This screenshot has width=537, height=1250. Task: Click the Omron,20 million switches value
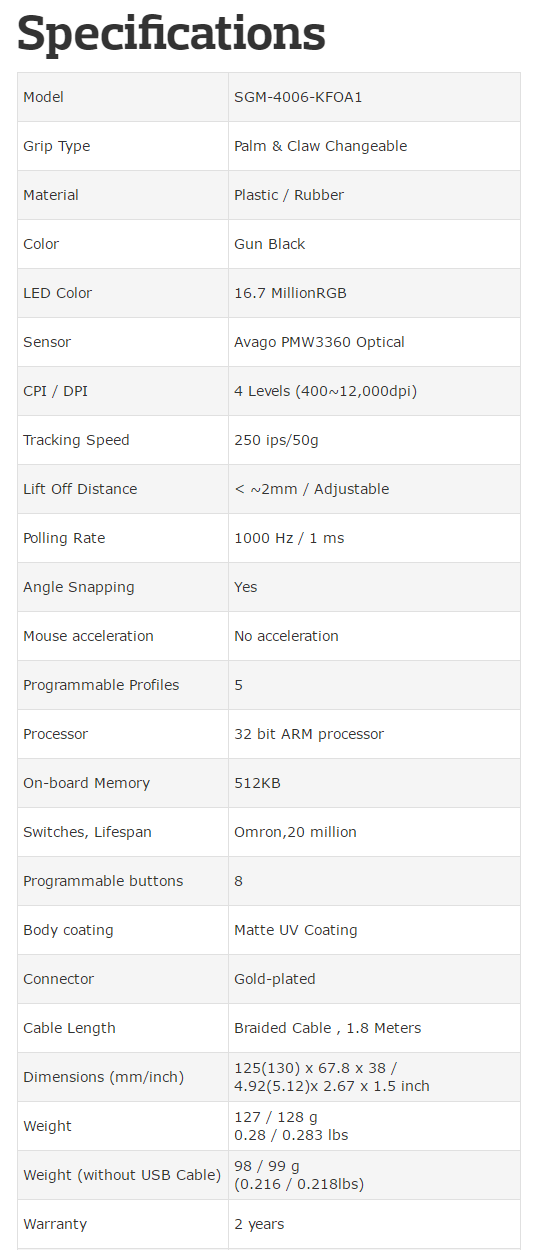[295, 832]
